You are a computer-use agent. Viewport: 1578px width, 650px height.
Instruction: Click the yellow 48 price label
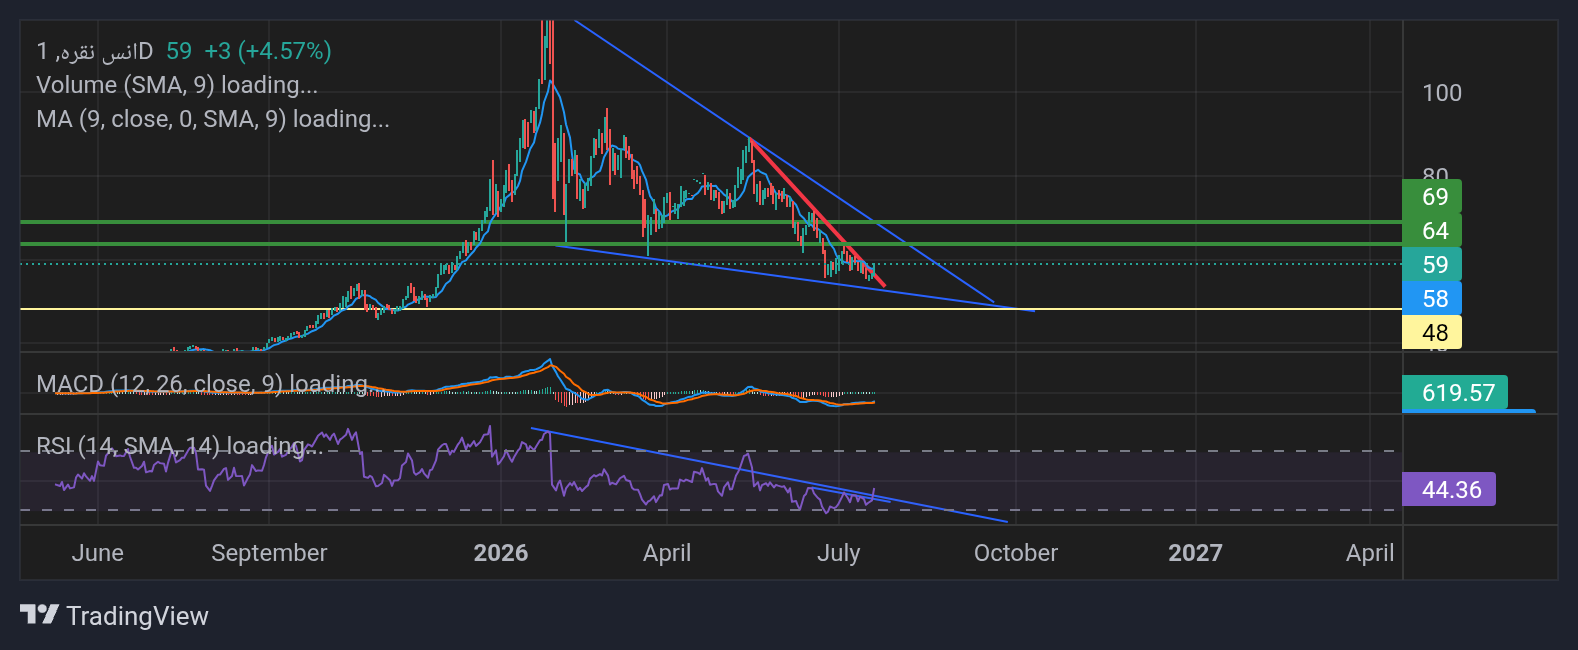pos(1432,333)
